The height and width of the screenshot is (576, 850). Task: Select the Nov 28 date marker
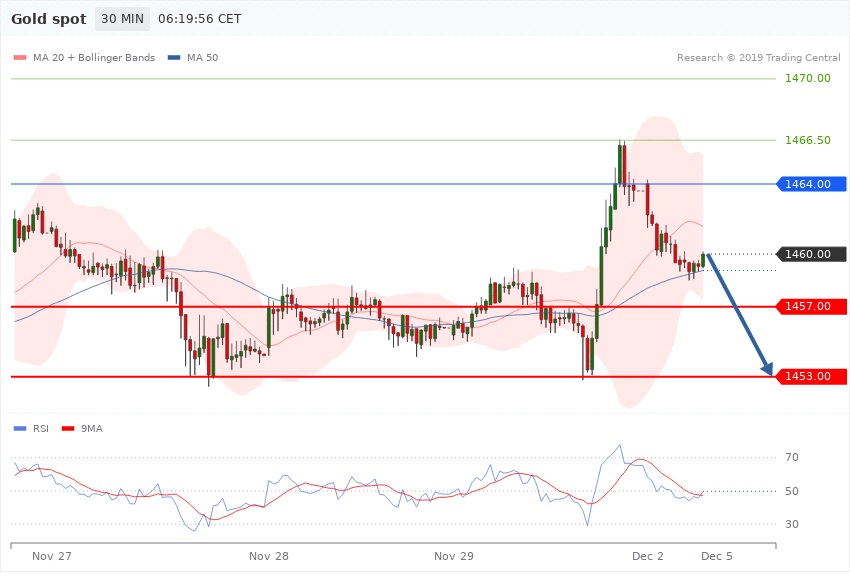coord(268,555)
